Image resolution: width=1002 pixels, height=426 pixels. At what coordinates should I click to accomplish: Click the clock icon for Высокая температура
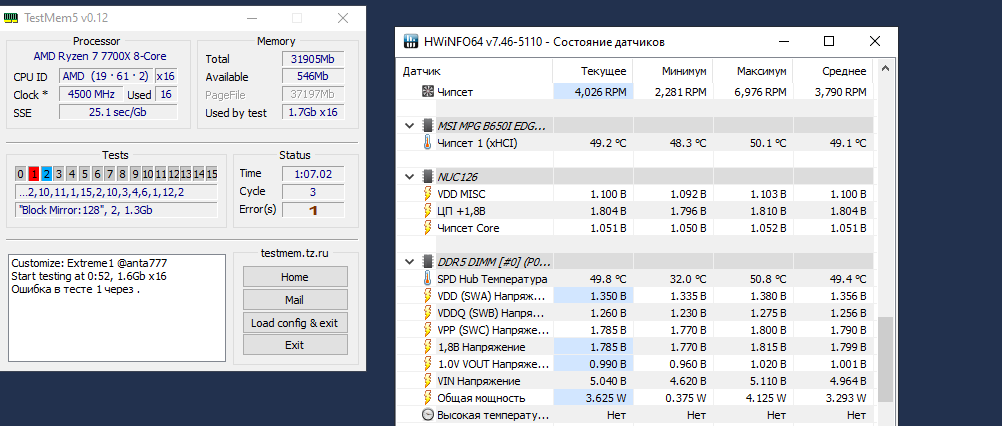click(x=428, y=415)
